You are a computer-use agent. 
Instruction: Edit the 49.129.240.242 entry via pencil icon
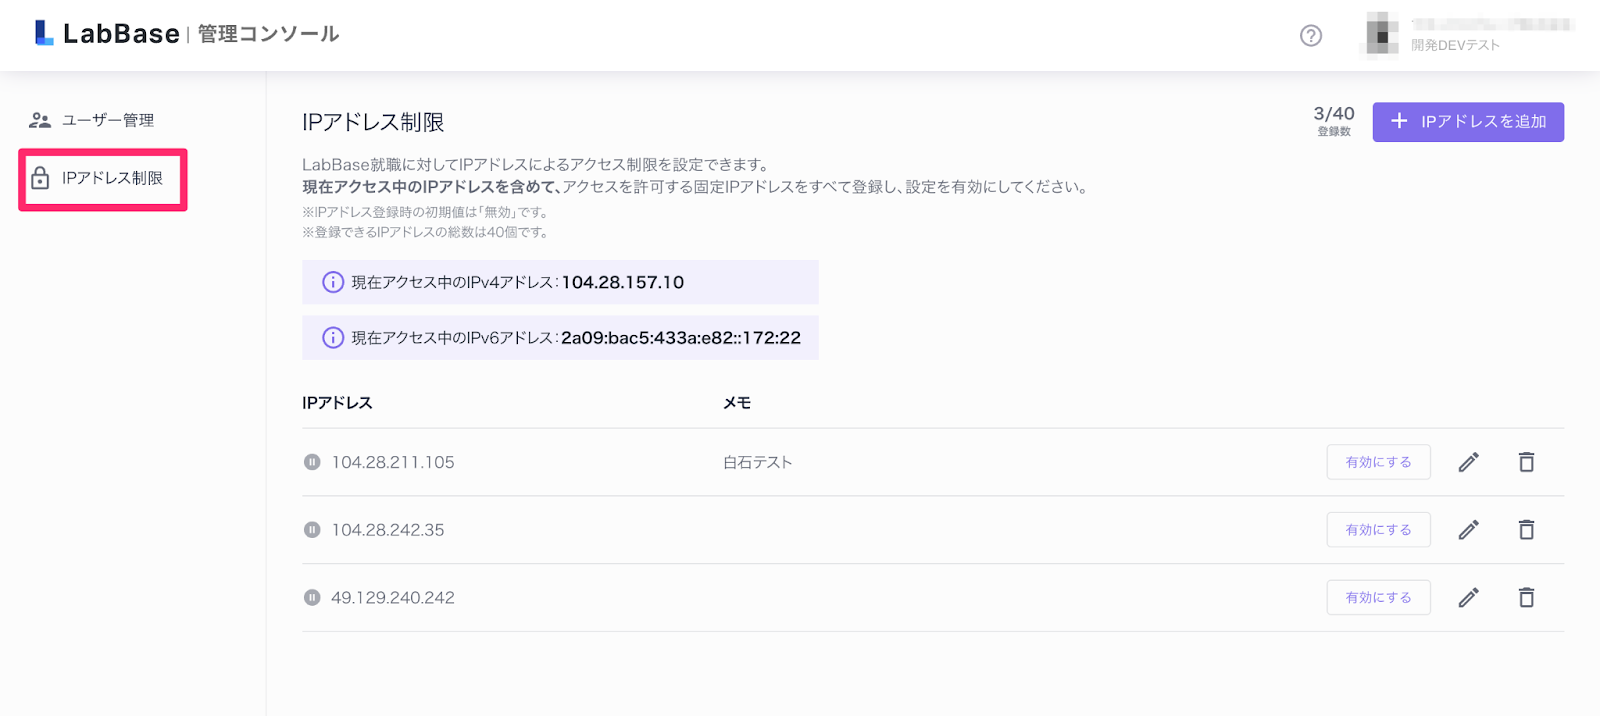click(x=1468, y=598)
